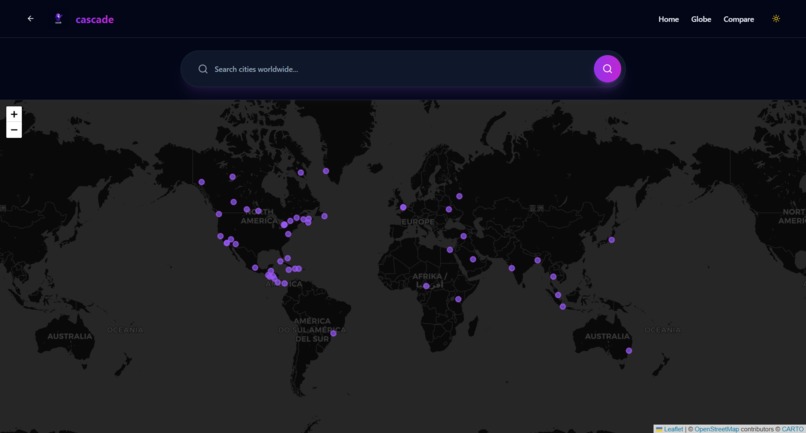This screenshot has width=806, height=433.
Task: Go to the Home page
Action: pyautogui.click(x=668, y=19)
